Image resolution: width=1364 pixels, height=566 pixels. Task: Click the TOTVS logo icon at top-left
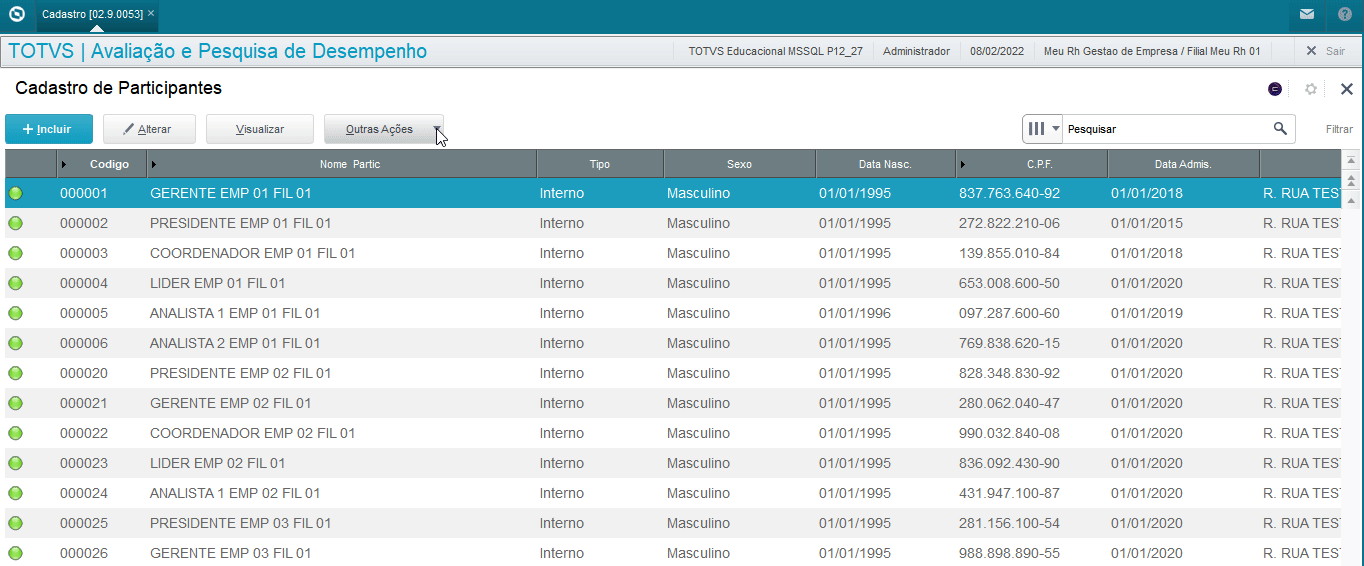16,14
